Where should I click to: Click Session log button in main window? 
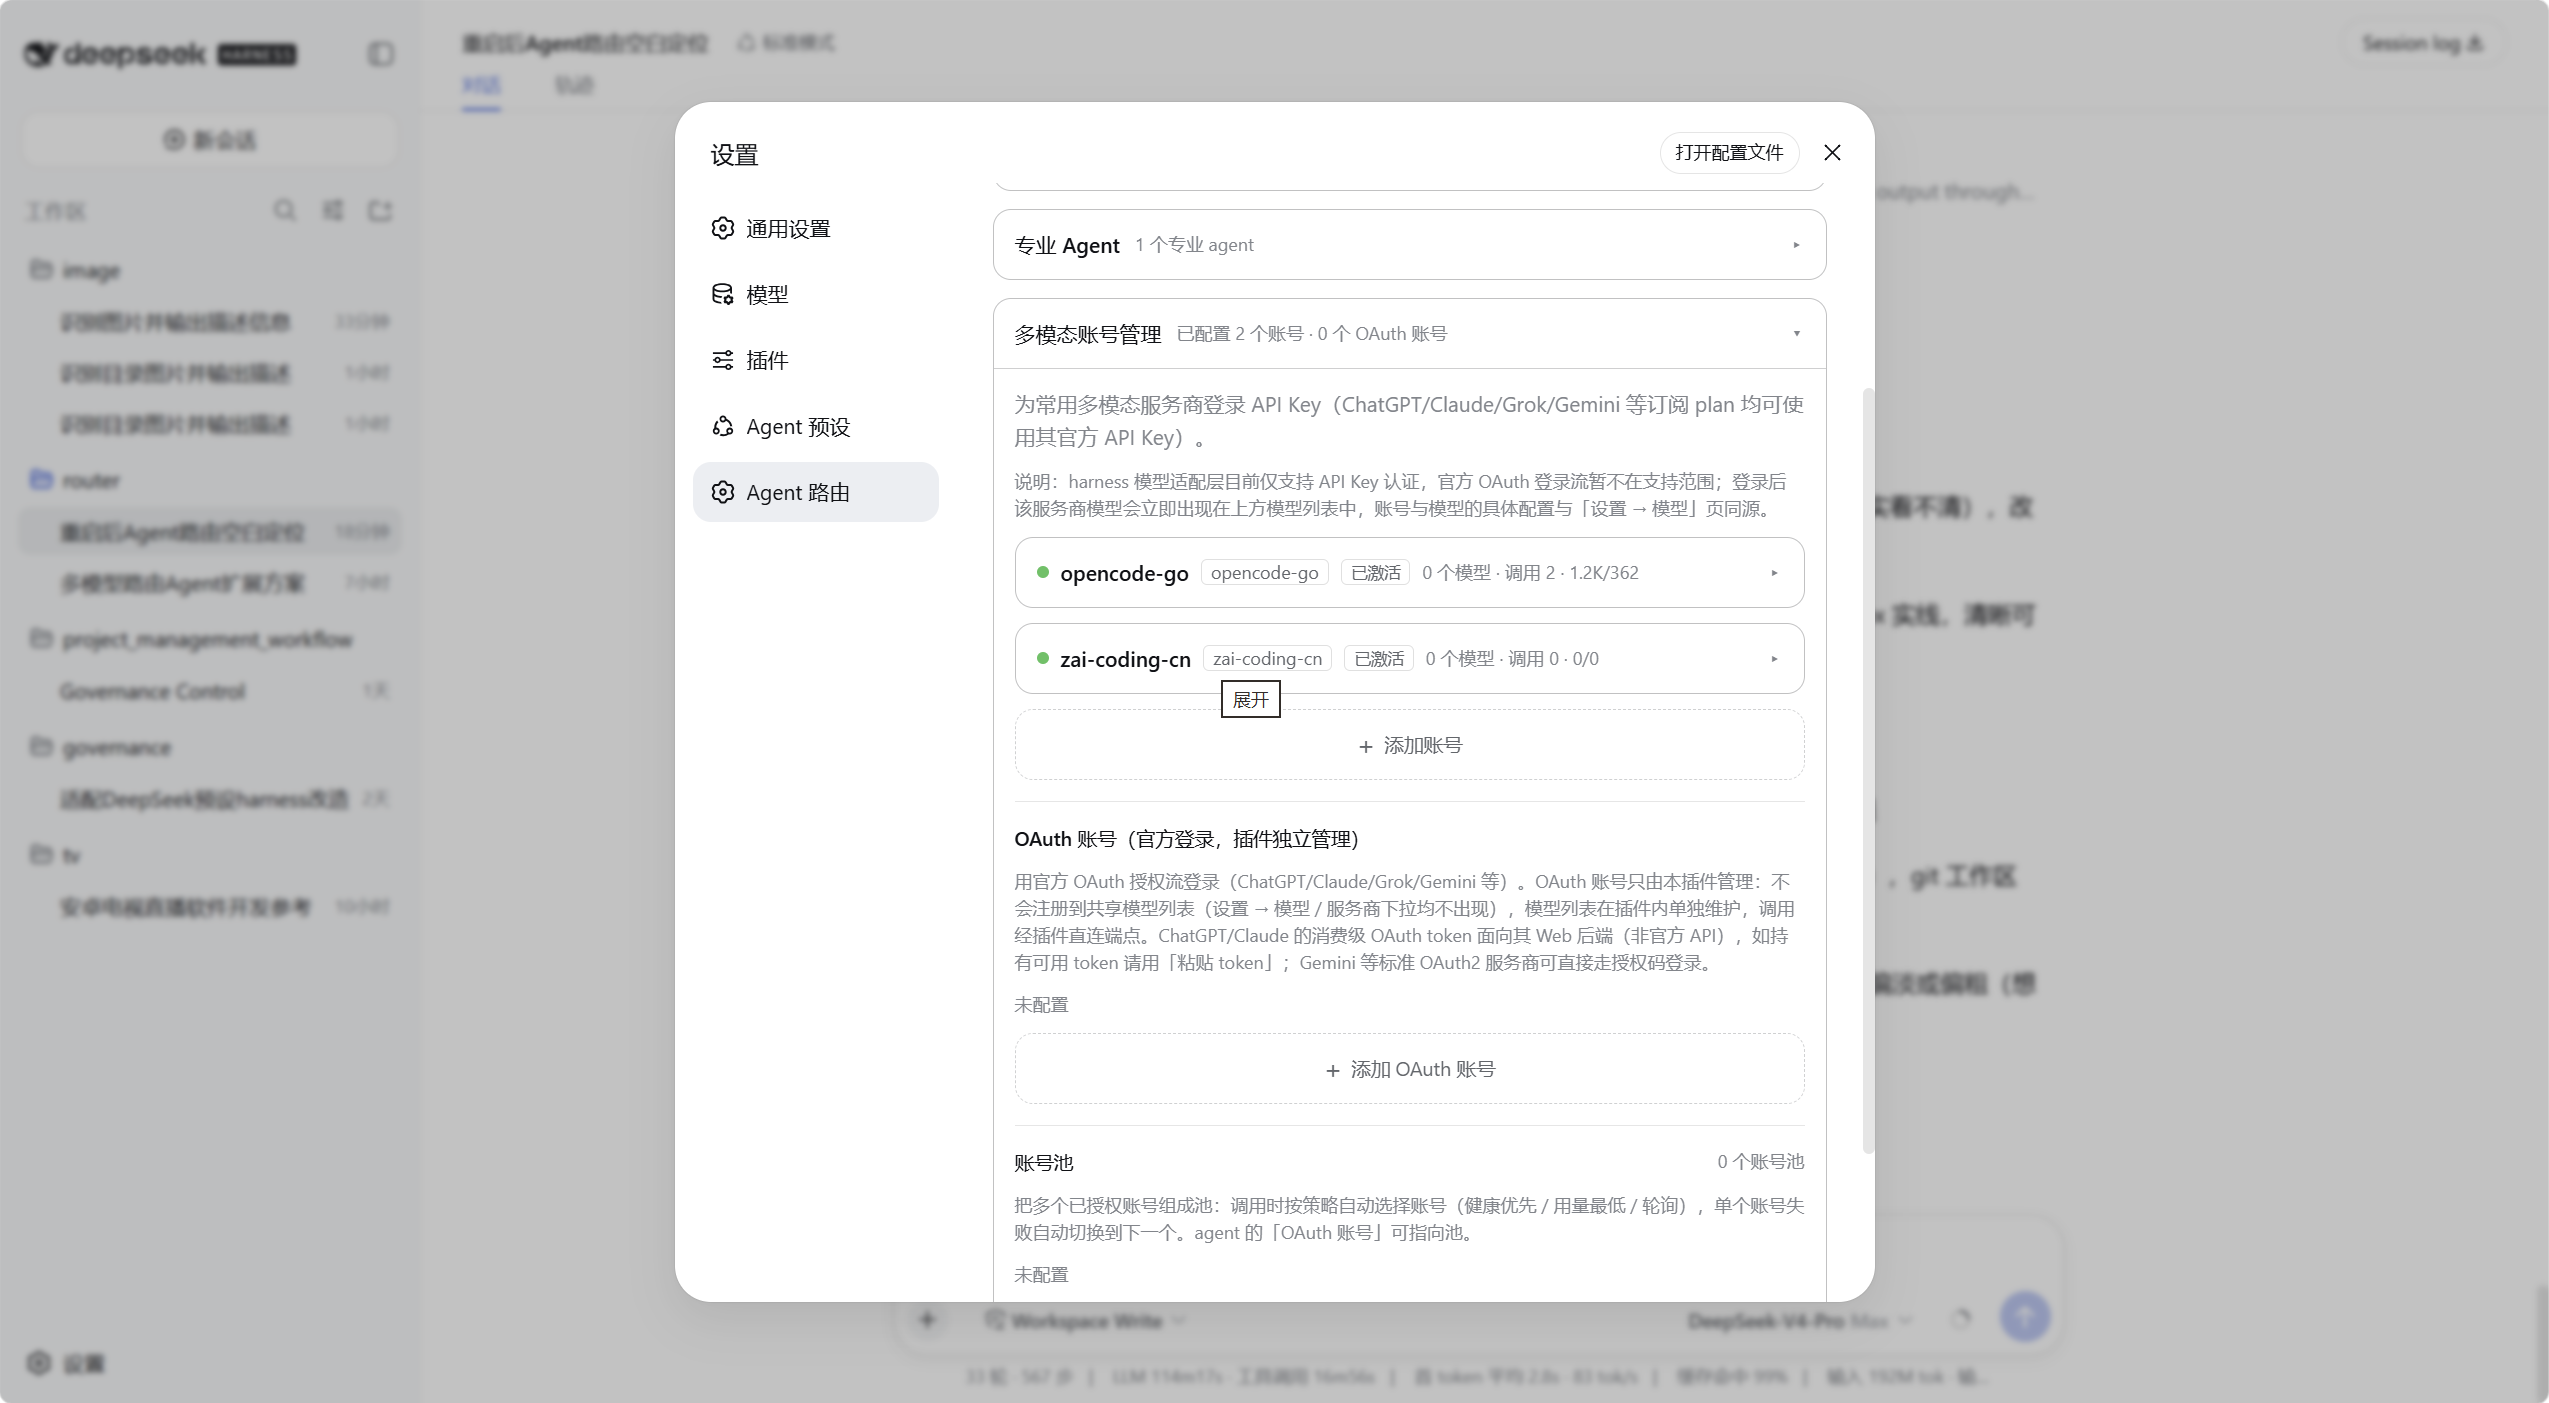point(2421,44)
